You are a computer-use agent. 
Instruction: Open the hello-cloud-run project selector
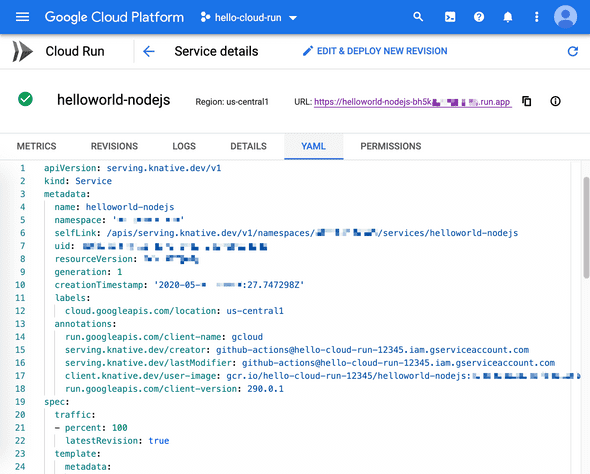coord(249,17)
